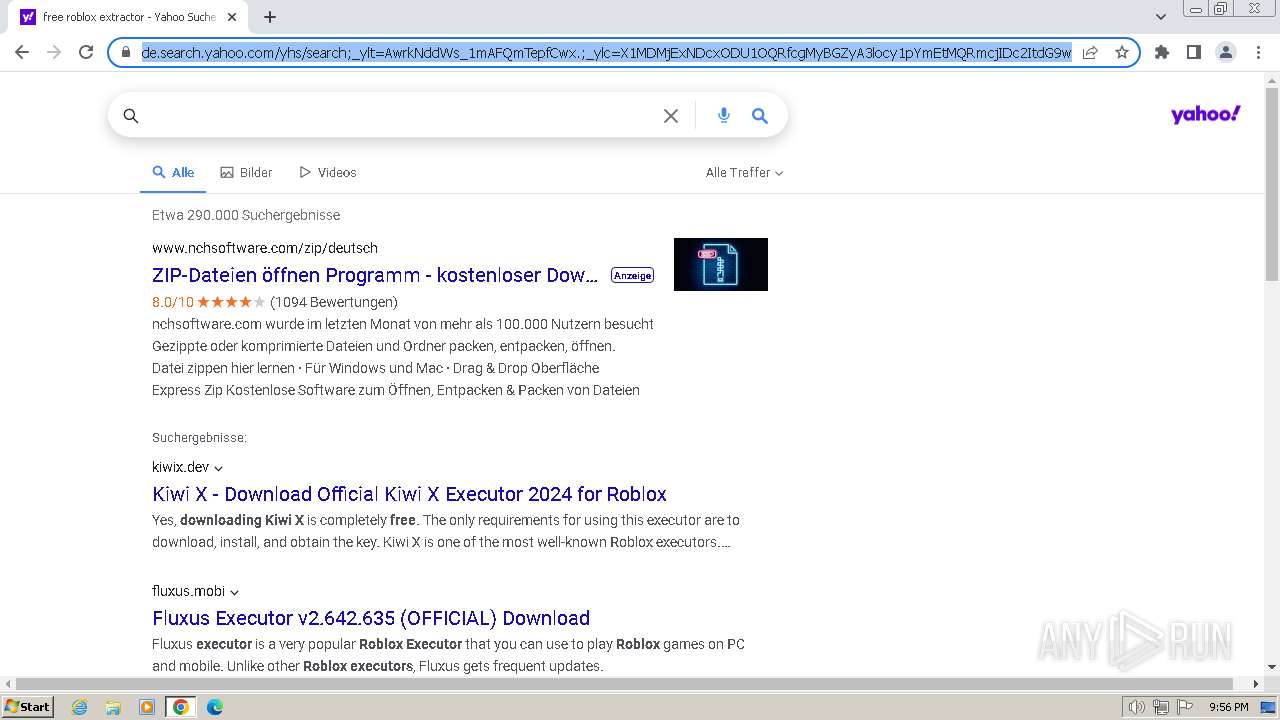Screen dimensions: 1280x720
Task: Select the Alle results tab
Action: [173, 172]
